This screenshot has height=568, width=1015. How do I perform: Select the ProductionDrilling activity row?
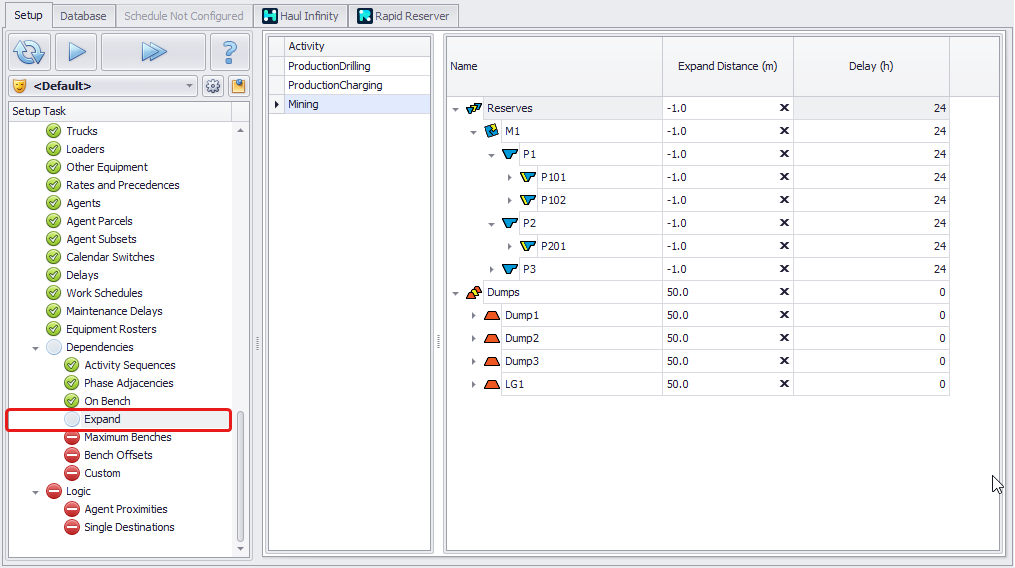328,66
